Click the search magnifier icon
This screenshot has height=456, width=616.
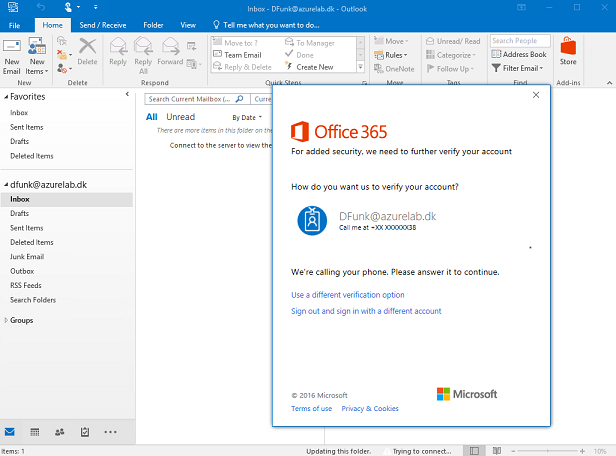pyautogui.click(x=239, y=99)
